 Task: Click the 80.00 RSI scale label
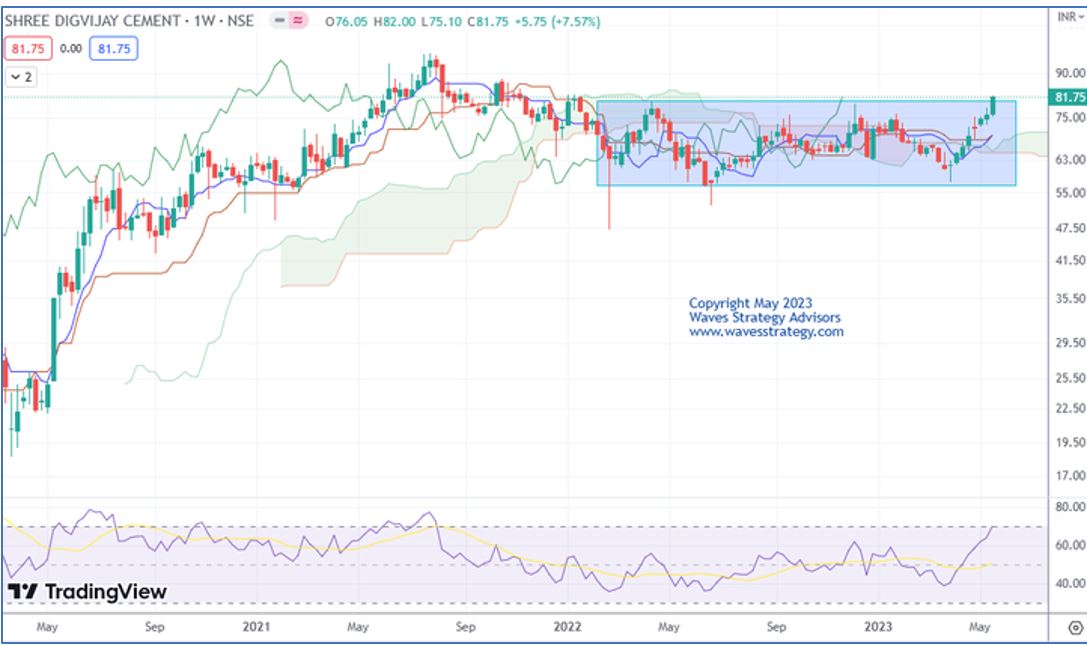pos(1070,507)
